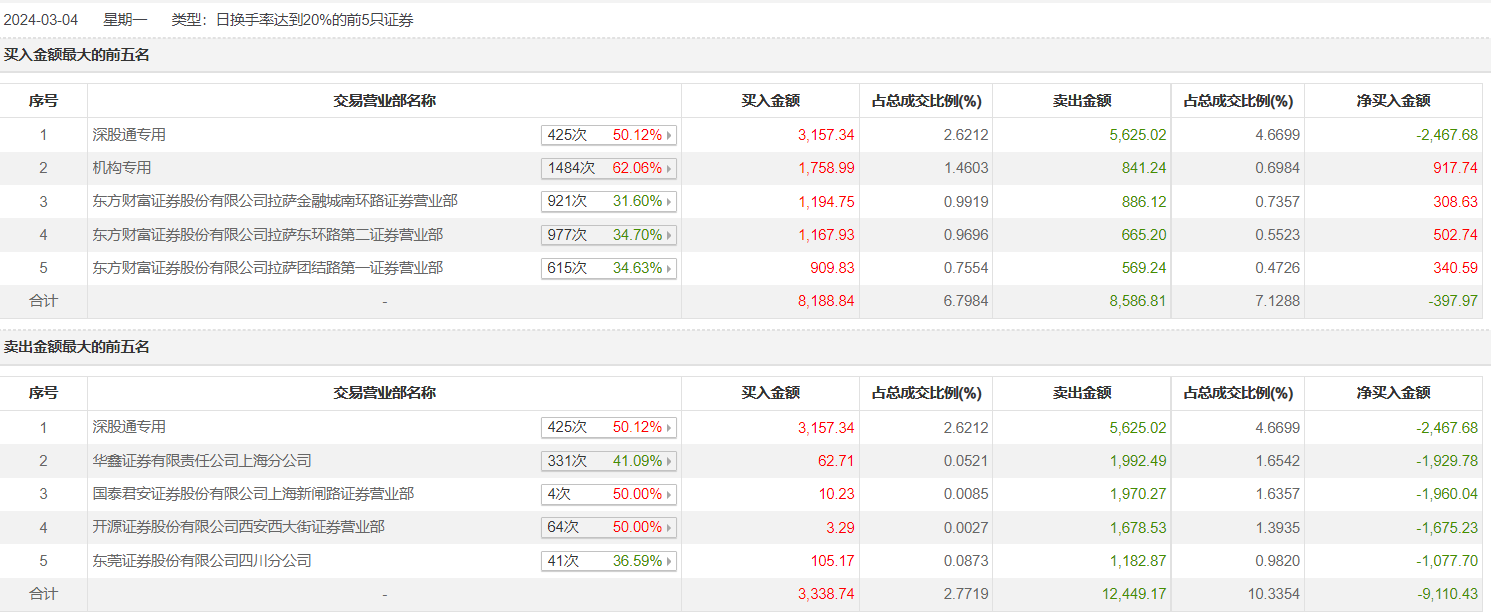Click the arrow beside 64次 50.00%

click(x=669, y=528)
